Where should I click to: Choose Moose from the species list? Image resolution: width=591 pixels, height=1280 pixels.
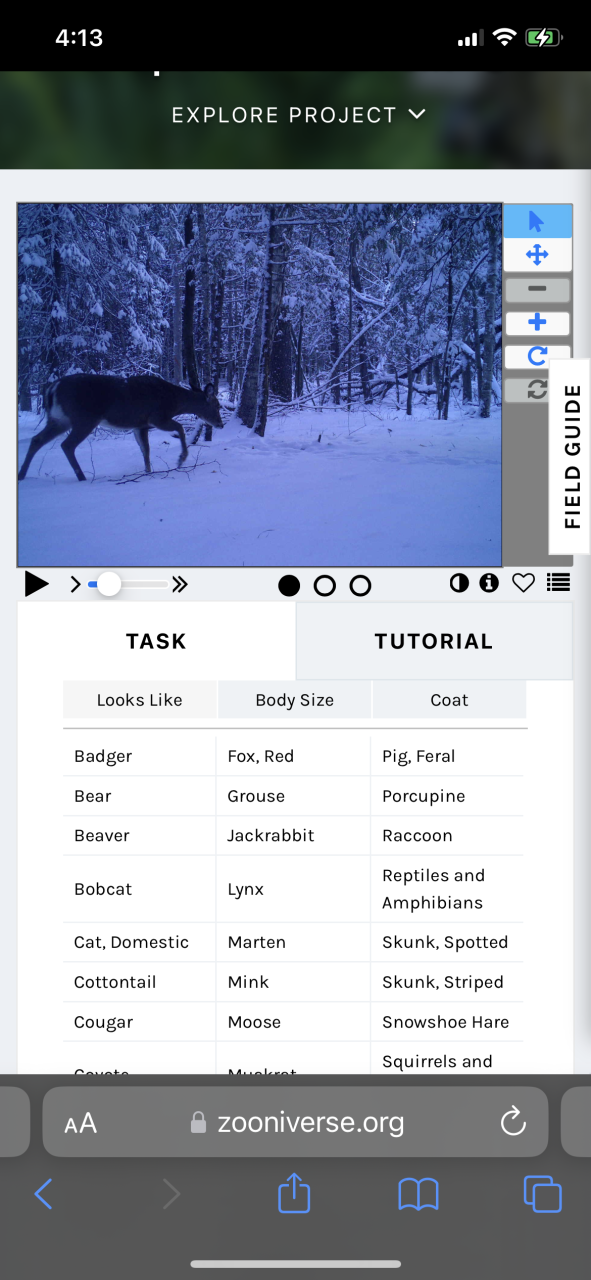(x=254, y=1022)
